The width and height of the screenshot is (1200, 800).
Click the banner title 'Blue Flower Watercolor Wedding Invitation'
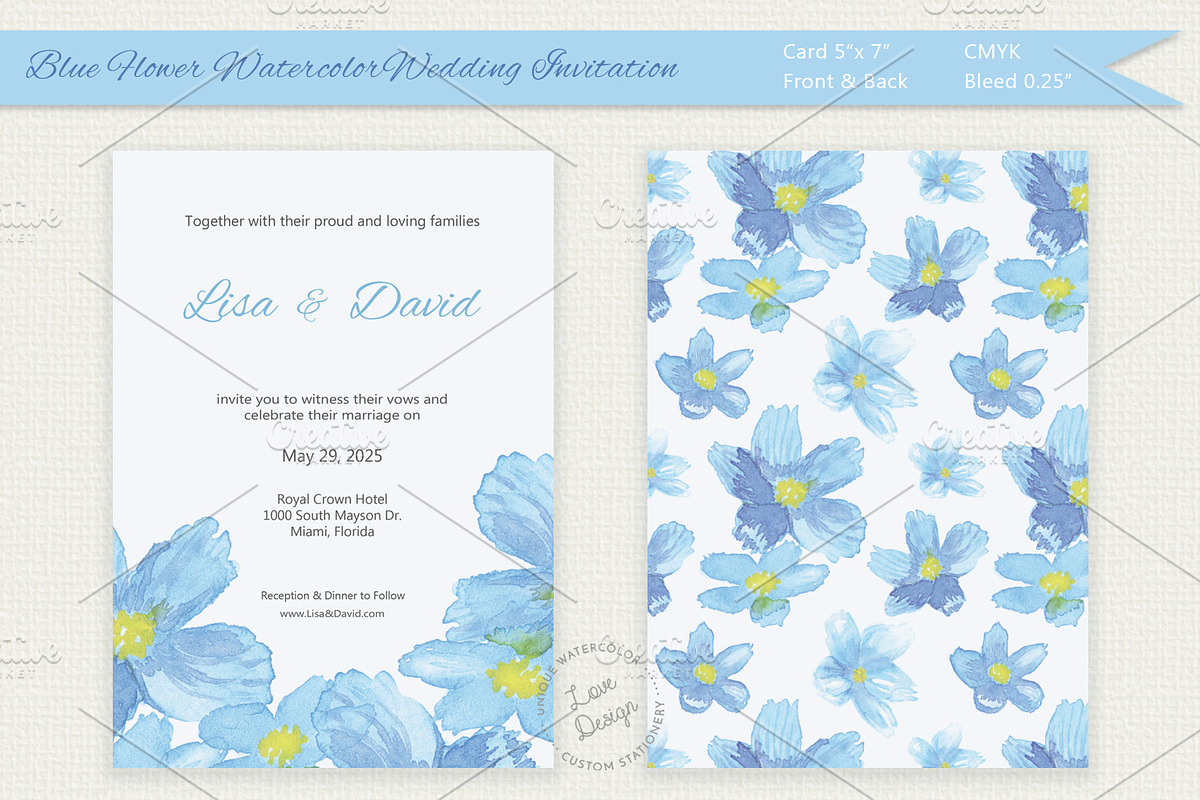(353, 68)
